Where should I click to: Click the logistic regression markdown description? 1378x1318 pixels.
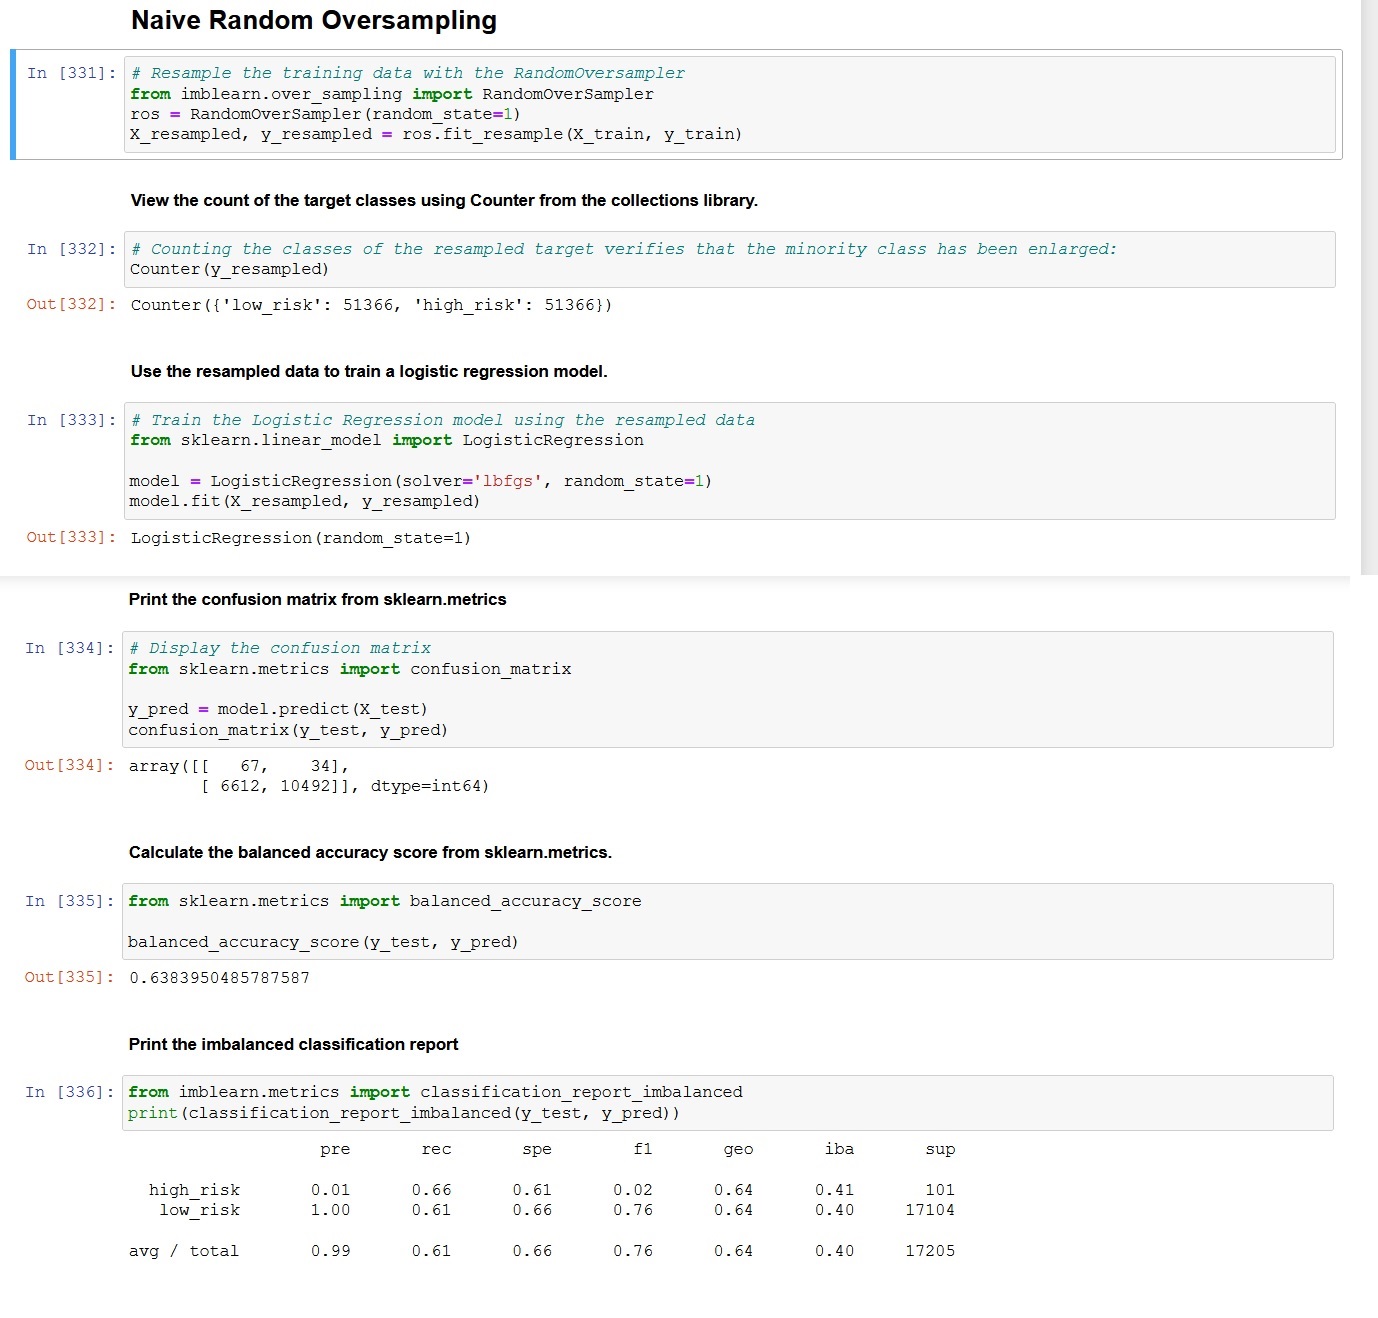368,371
